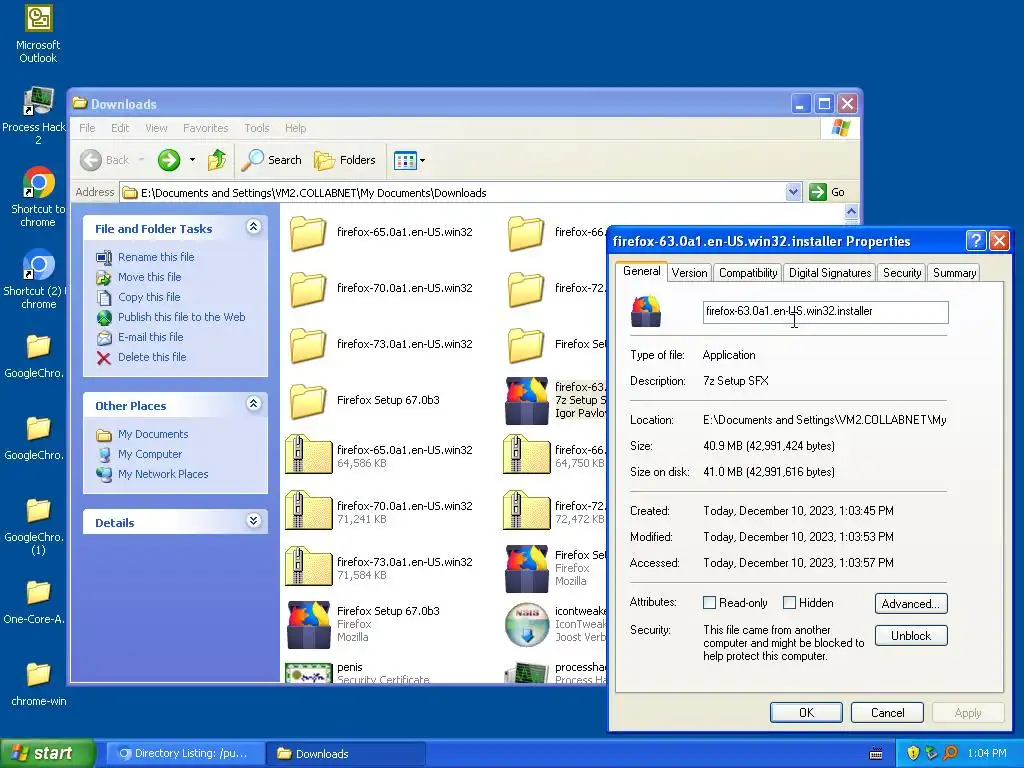Click E-mail this file link
This screenshot has width=1024, height=768.
150,337
